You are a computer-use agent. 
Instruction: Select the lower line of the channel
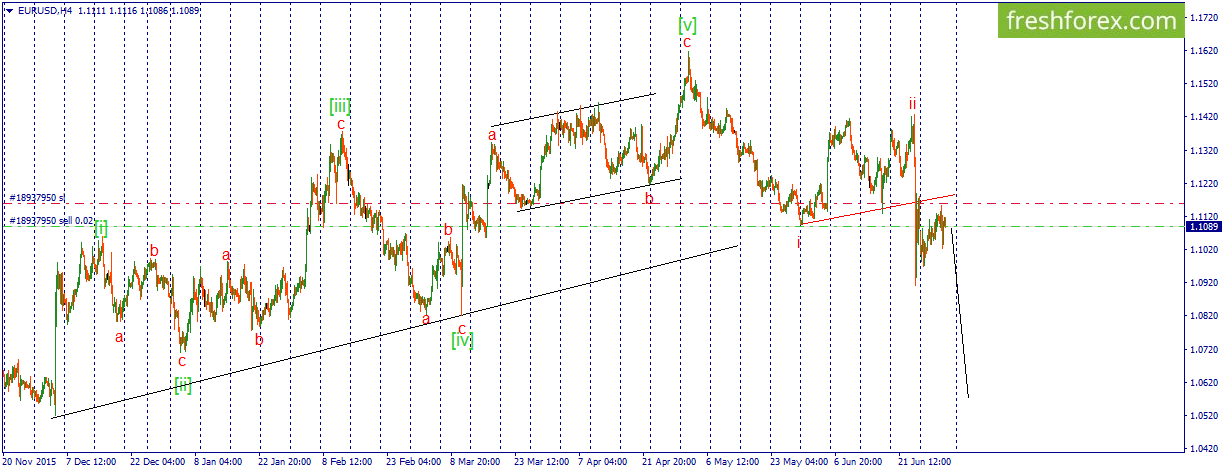click(x=598, y=195)
